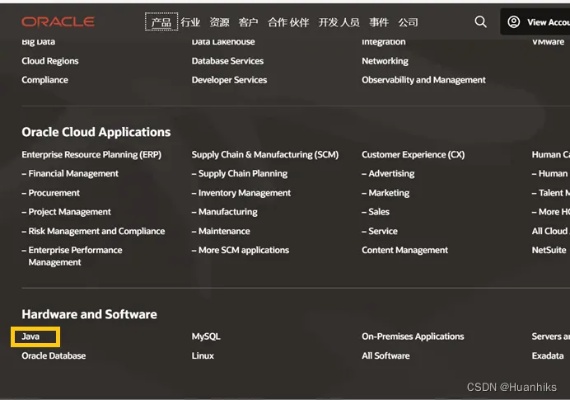Open the 行业 menu

[x=190, y=22]
